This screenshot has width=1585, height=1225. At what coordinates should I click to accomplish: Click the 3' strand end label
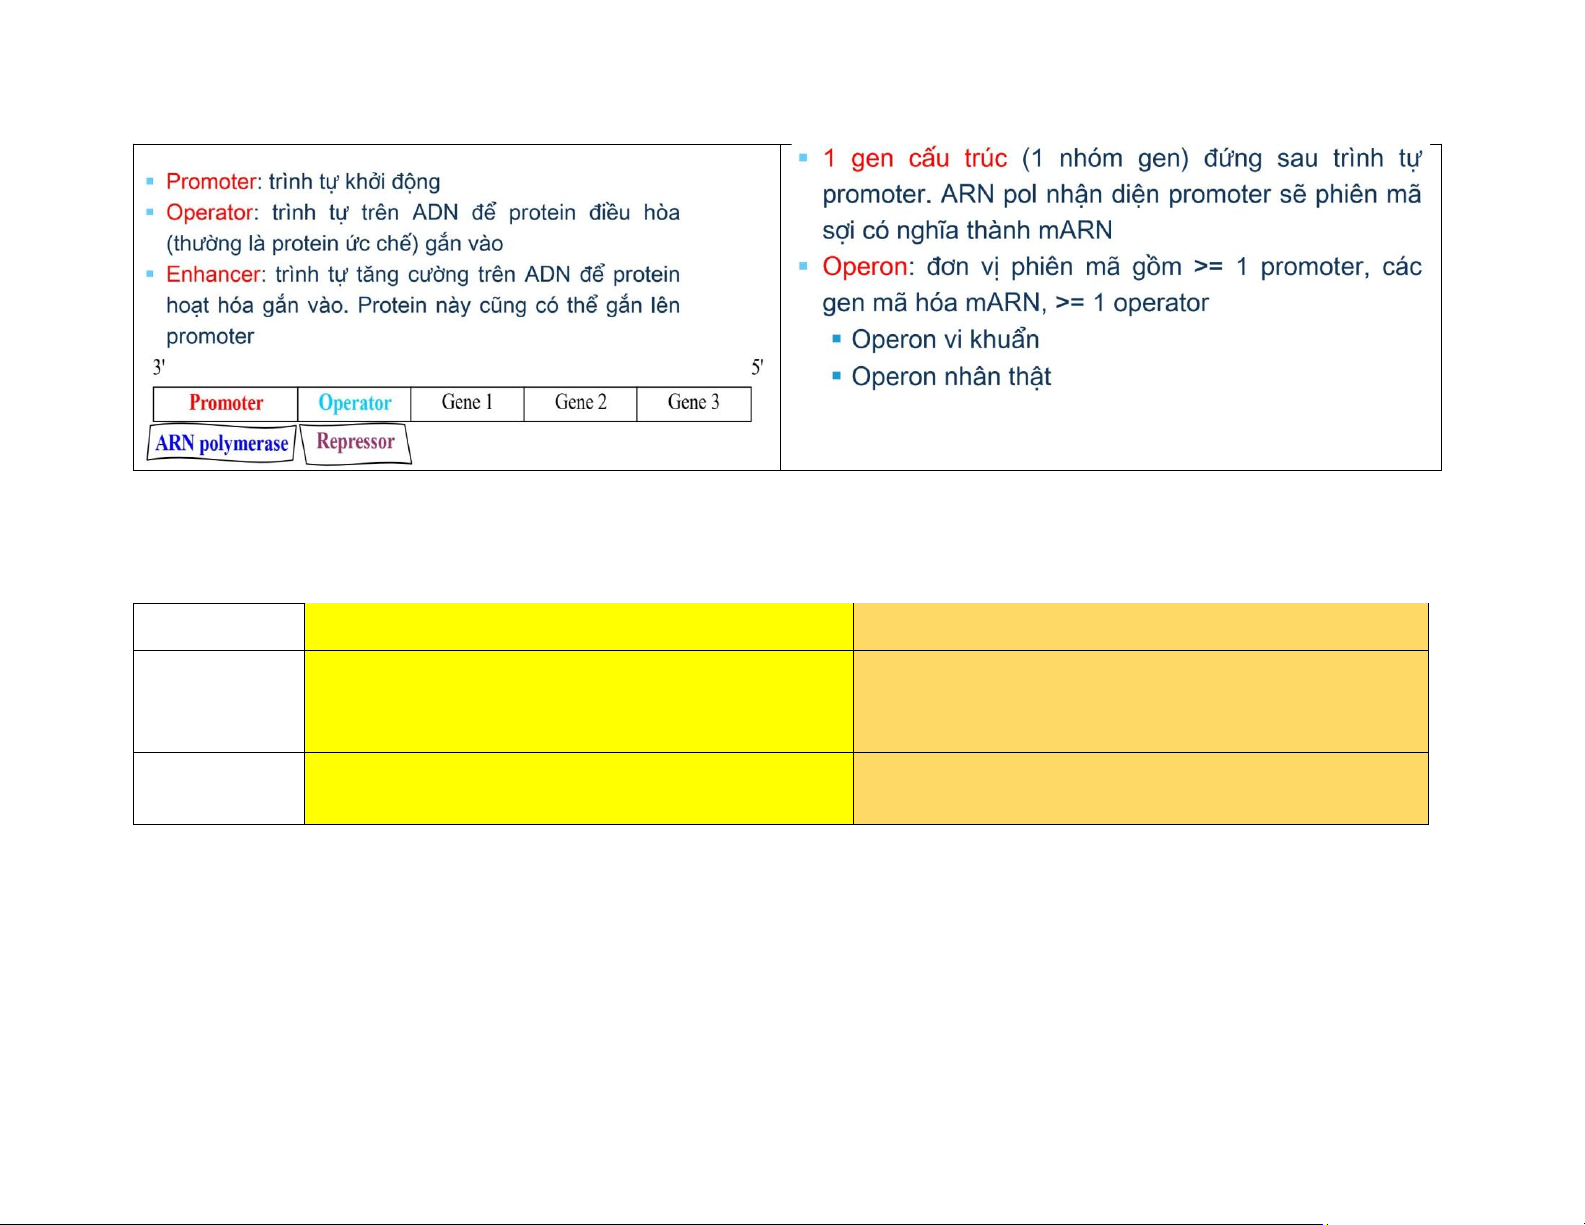[x=159, y=367]
